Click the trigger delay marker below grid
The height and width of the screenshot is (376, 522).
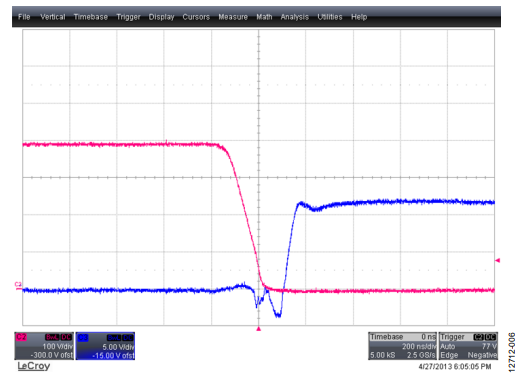[258, 329]
